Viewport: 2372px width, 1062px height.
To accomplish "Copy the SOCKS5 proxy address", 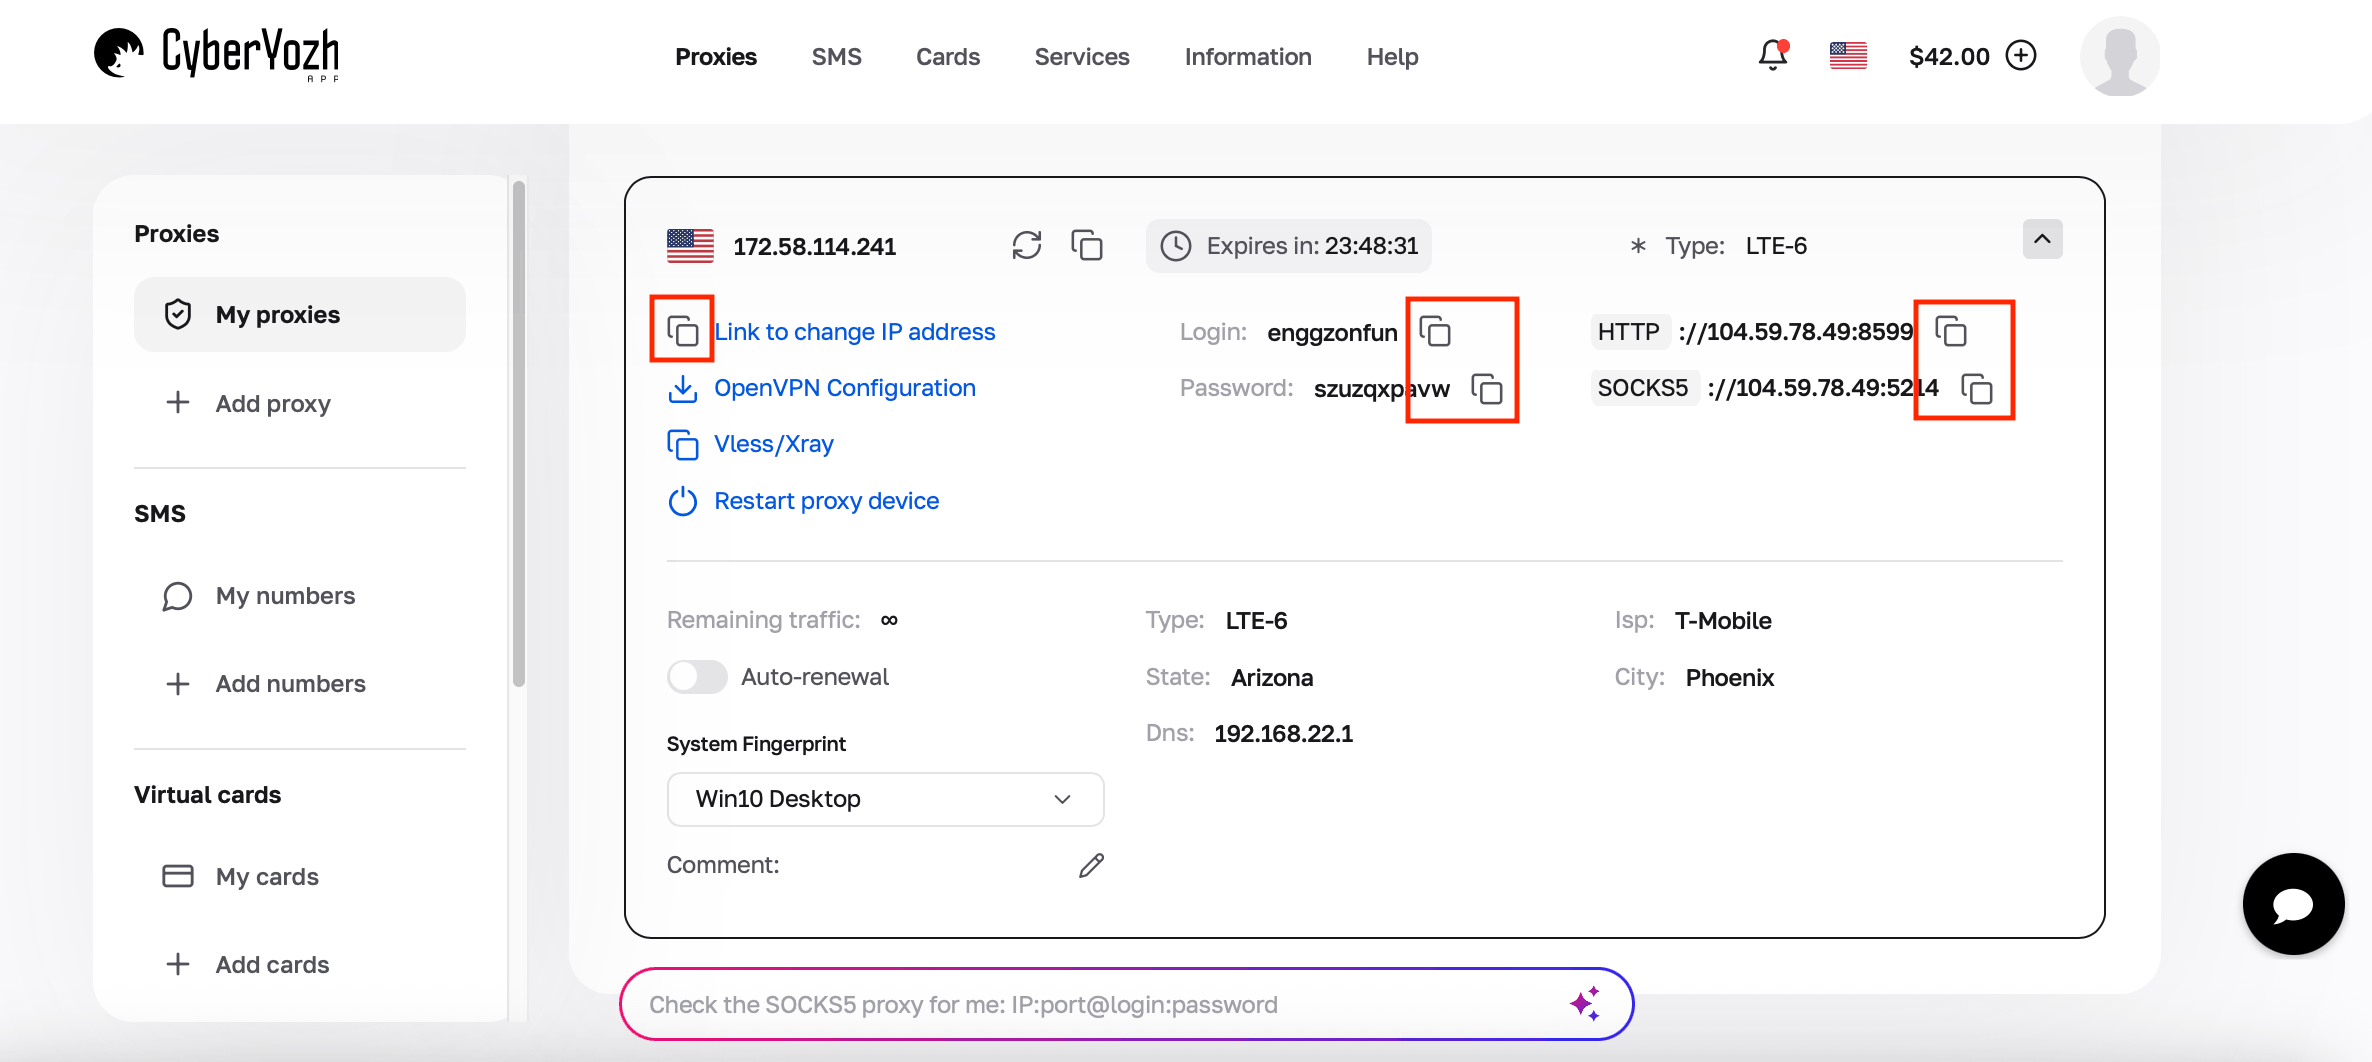I will coord(1977,390).
